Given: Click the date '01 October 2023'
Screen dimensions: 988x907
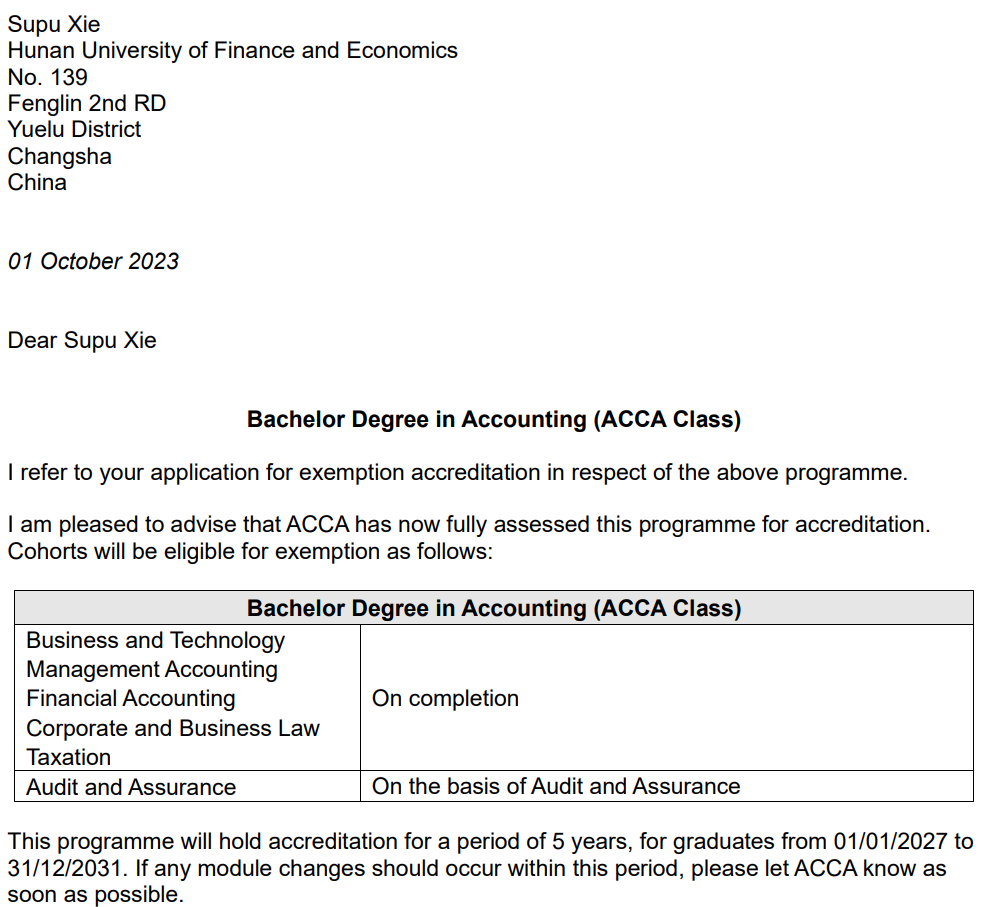Looking at the screenshot, I should click(x=93, y=261).
